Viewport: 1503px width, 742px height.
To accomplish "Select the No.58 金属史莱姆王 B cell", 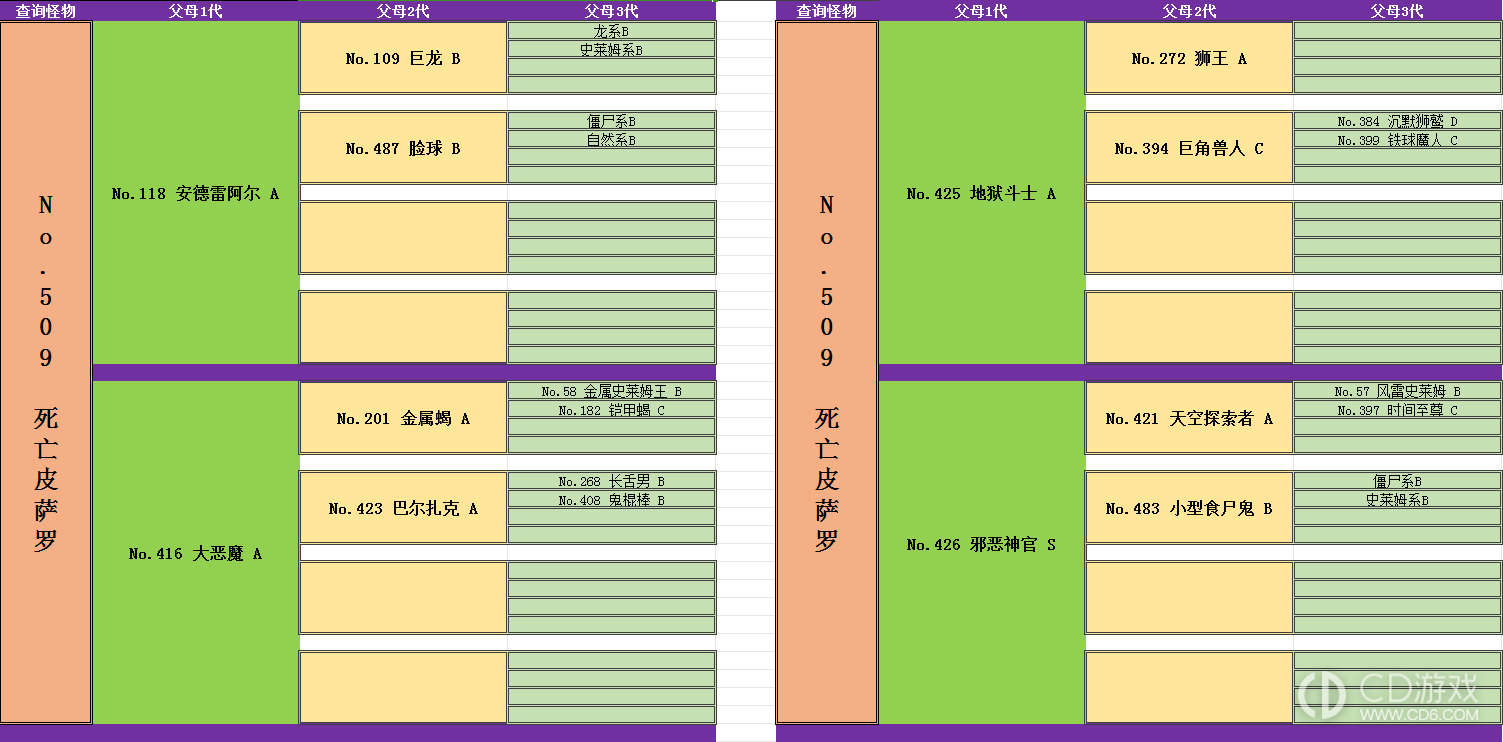I will [612, 391].
